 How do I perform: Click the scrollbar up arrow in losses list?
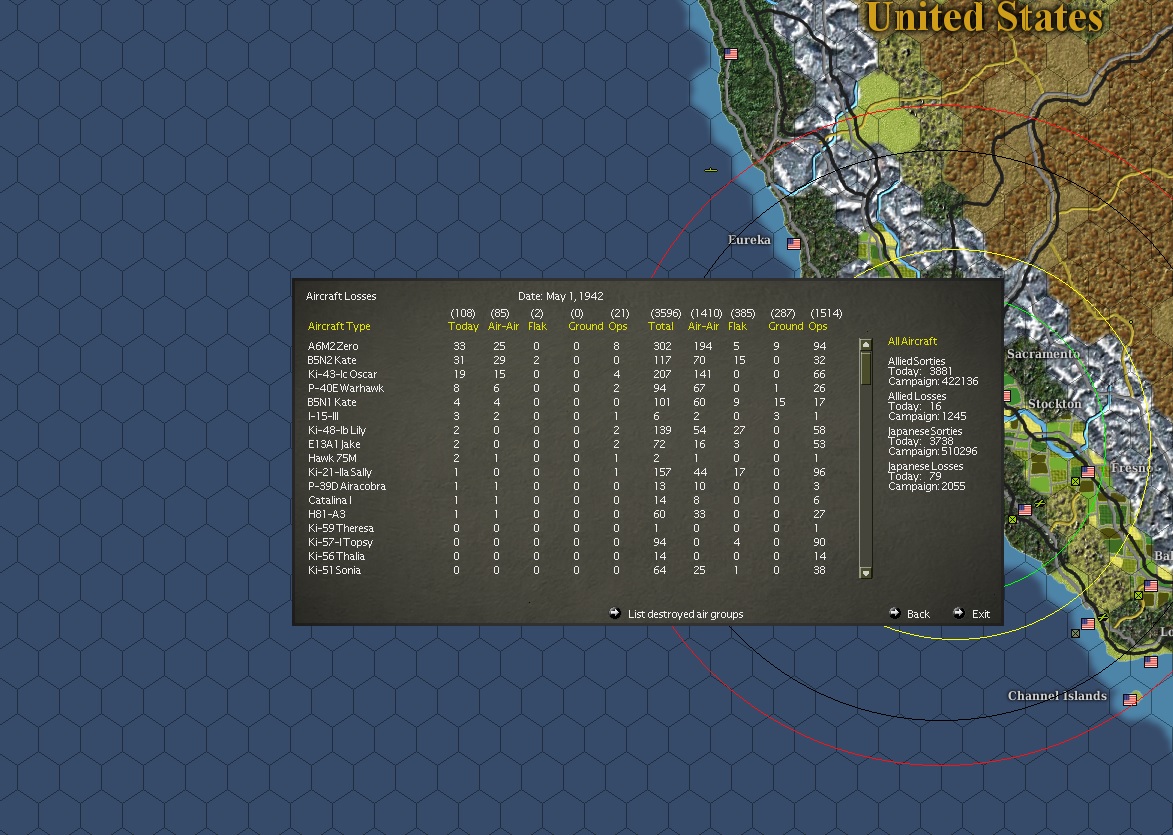coord(866,345)
